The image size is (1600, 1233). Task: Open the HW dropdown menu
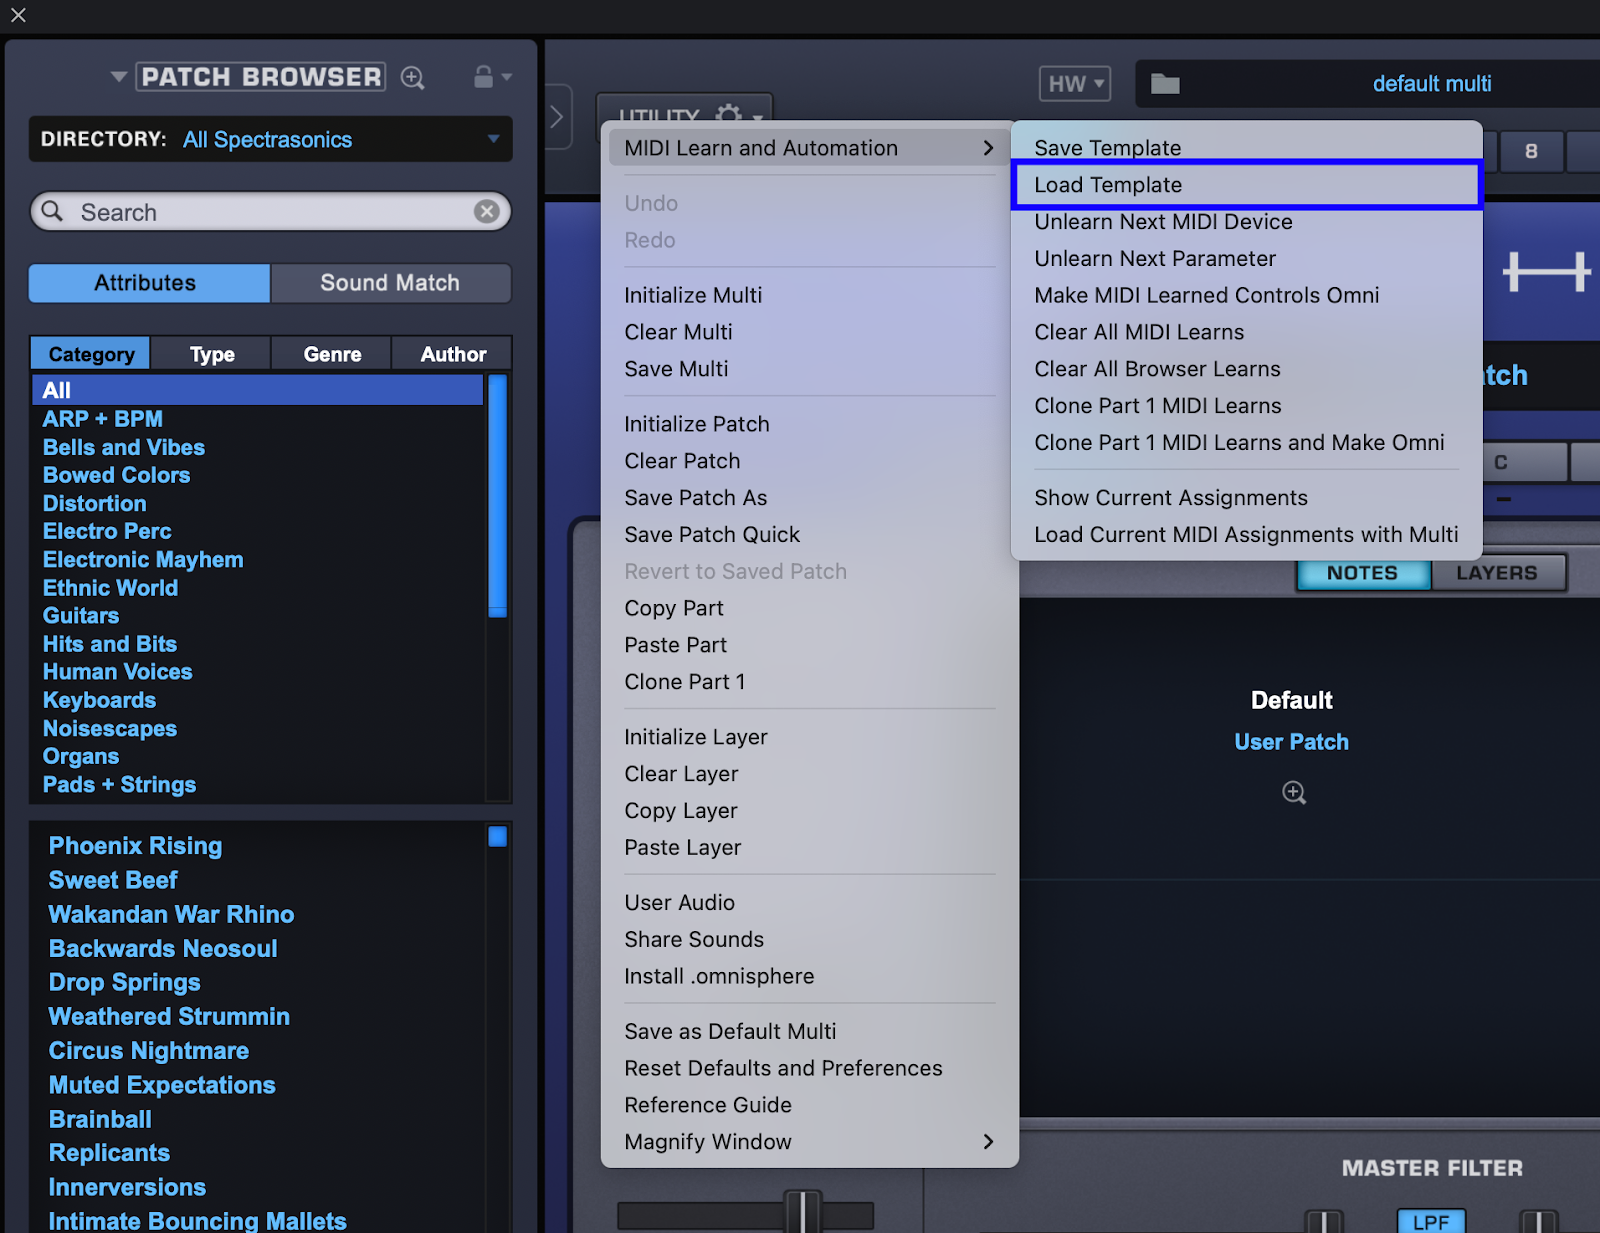point(1075,84)
